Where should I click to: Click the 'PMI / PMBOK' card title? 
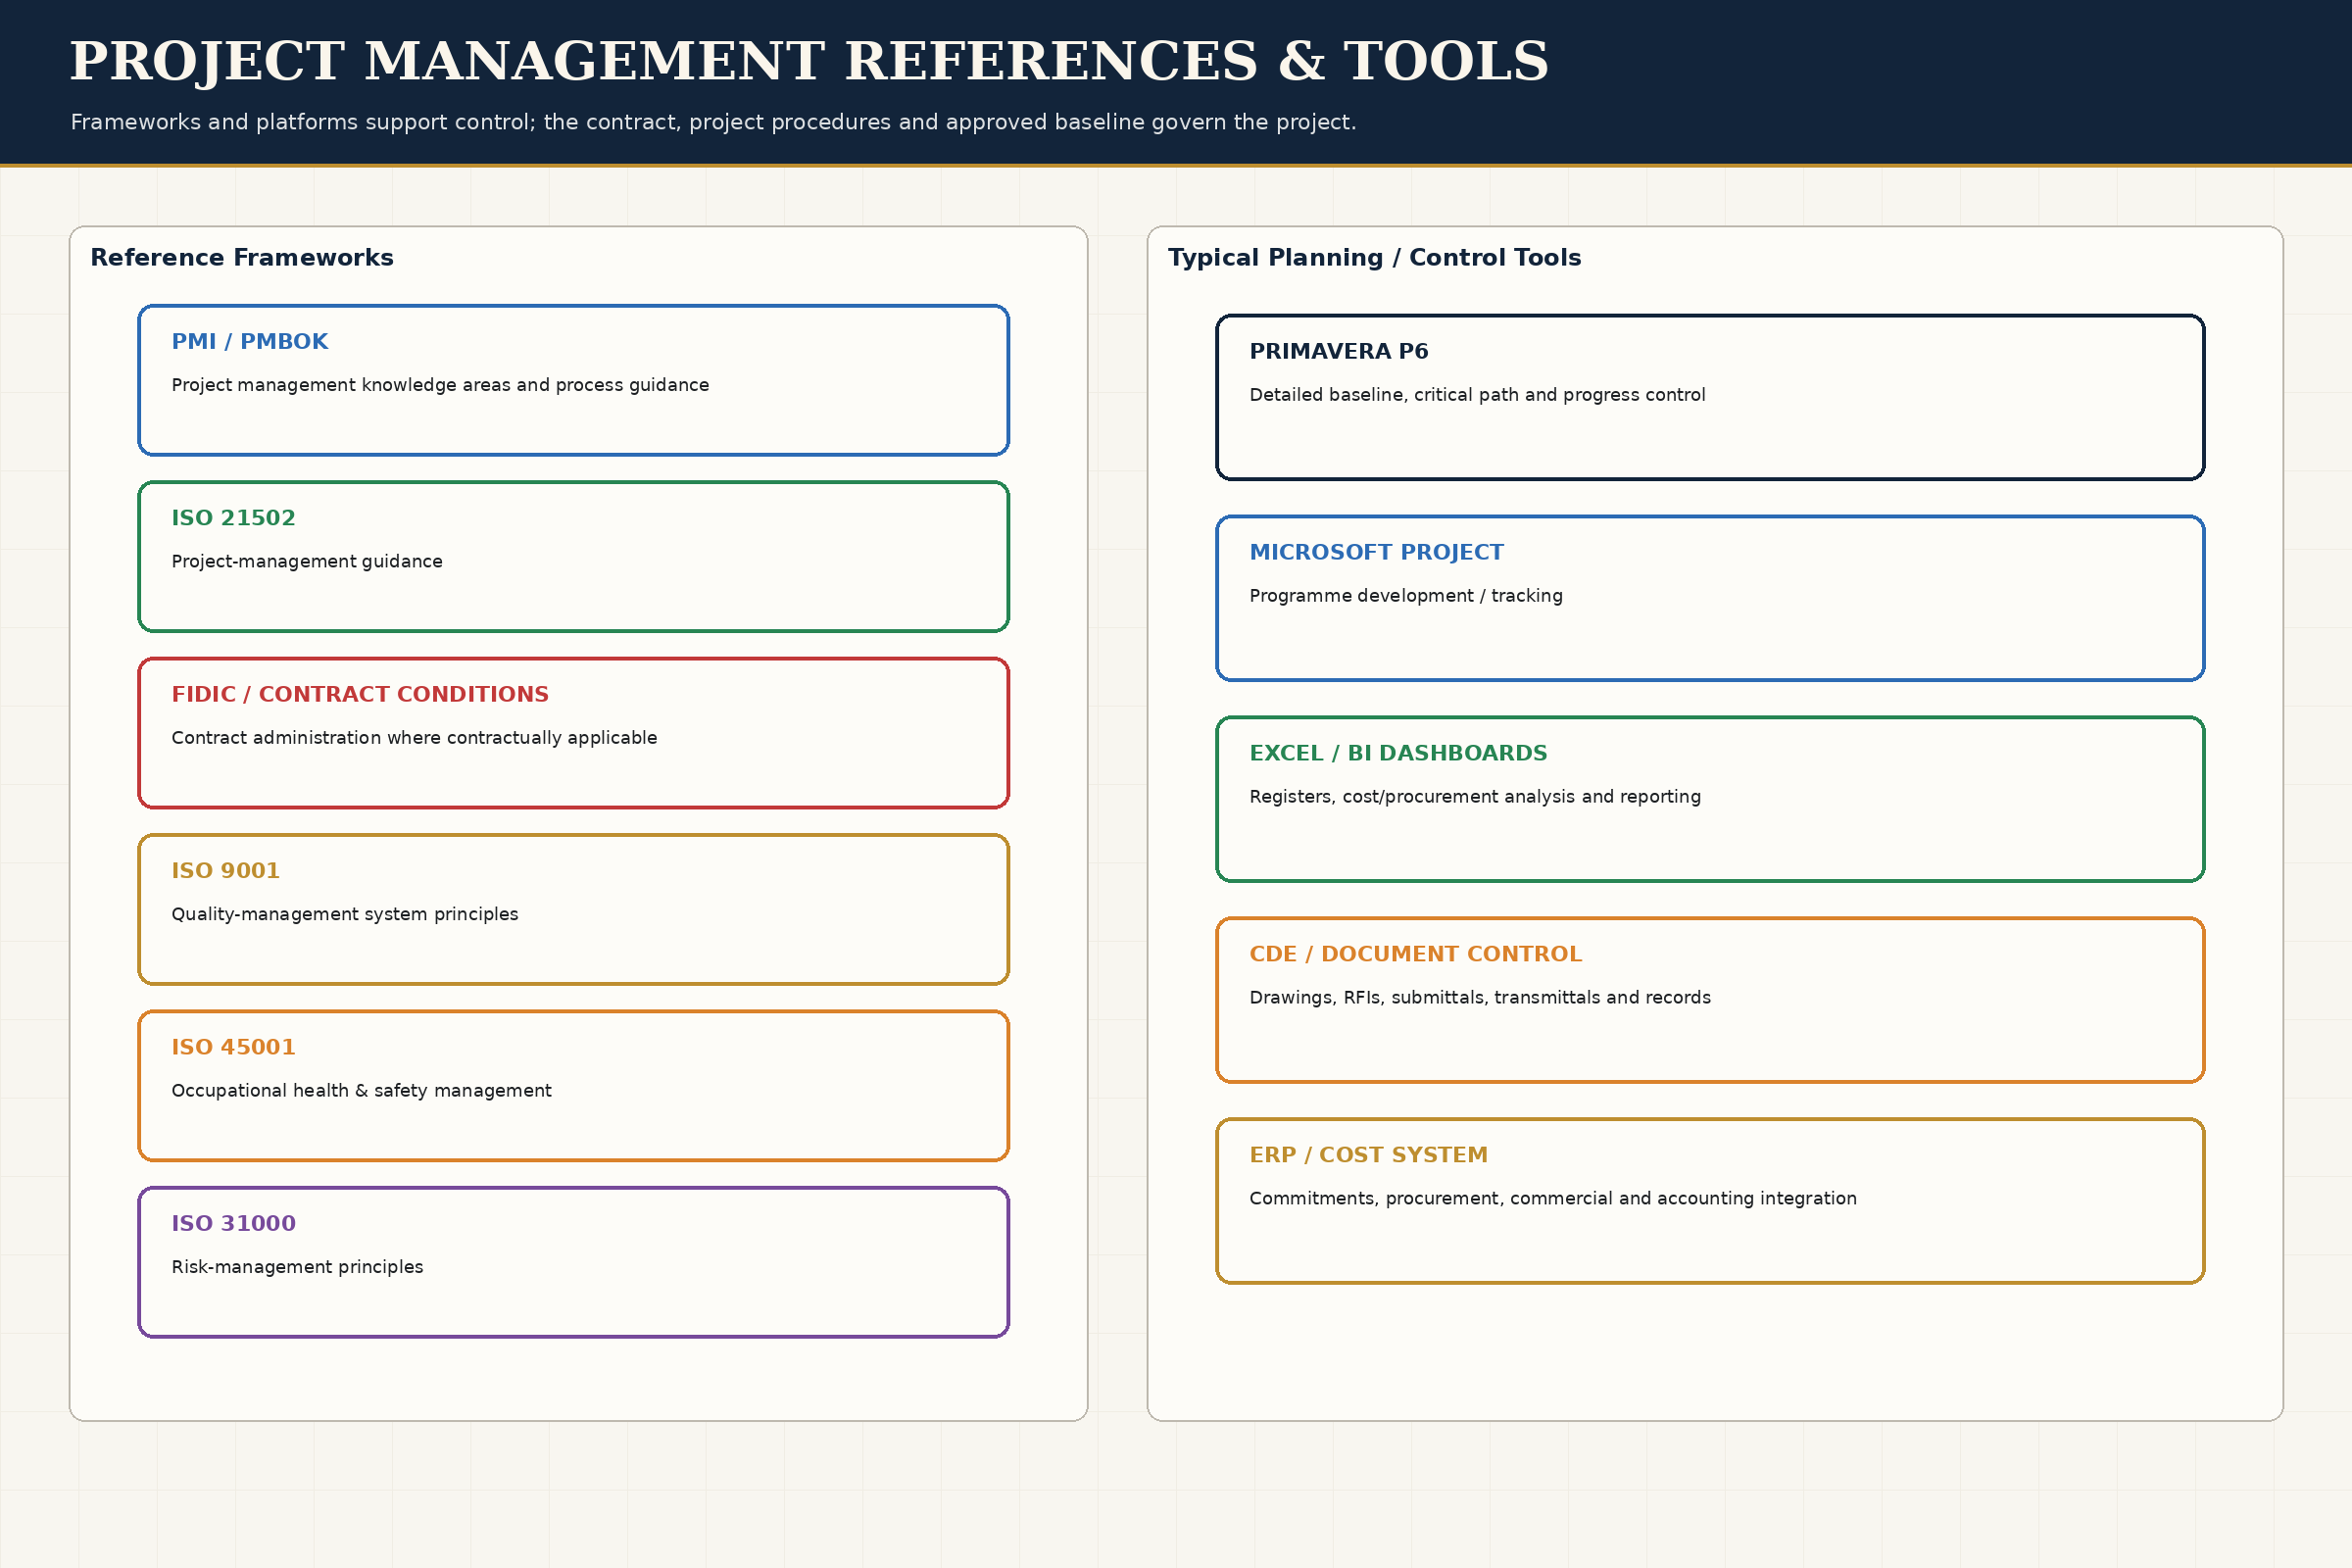250,342
